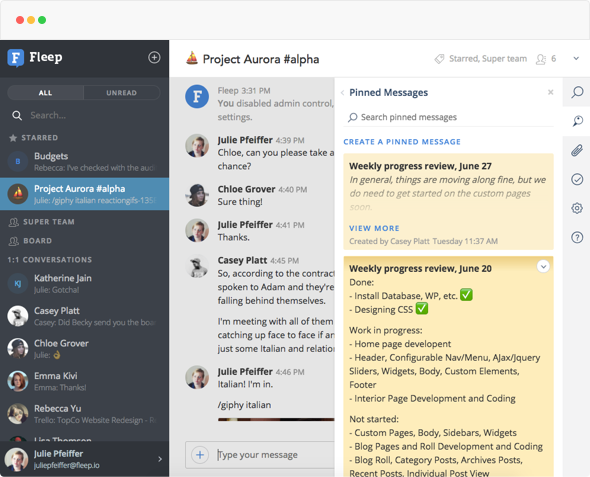Screen dimensions: 590x477
Task: Open conversation header dropdown chevron
Action: (576, 59)
